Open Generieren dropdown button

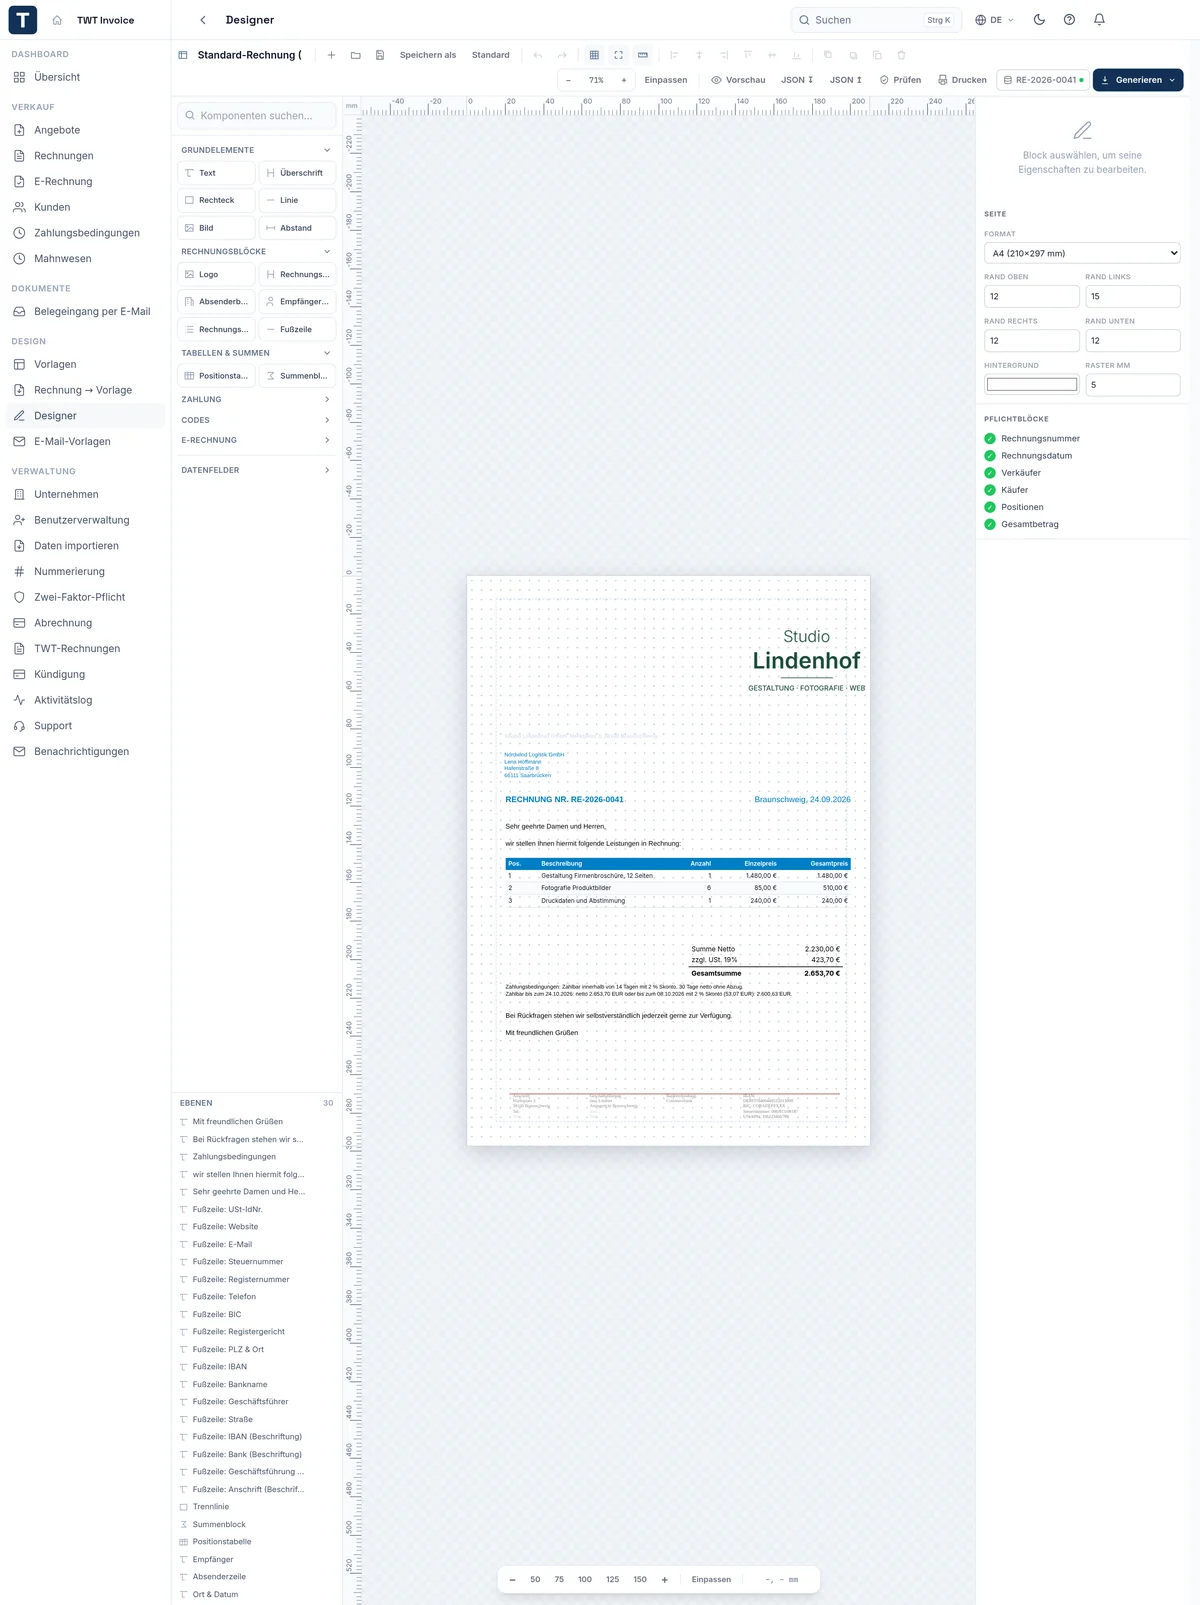click(1138, 80)
